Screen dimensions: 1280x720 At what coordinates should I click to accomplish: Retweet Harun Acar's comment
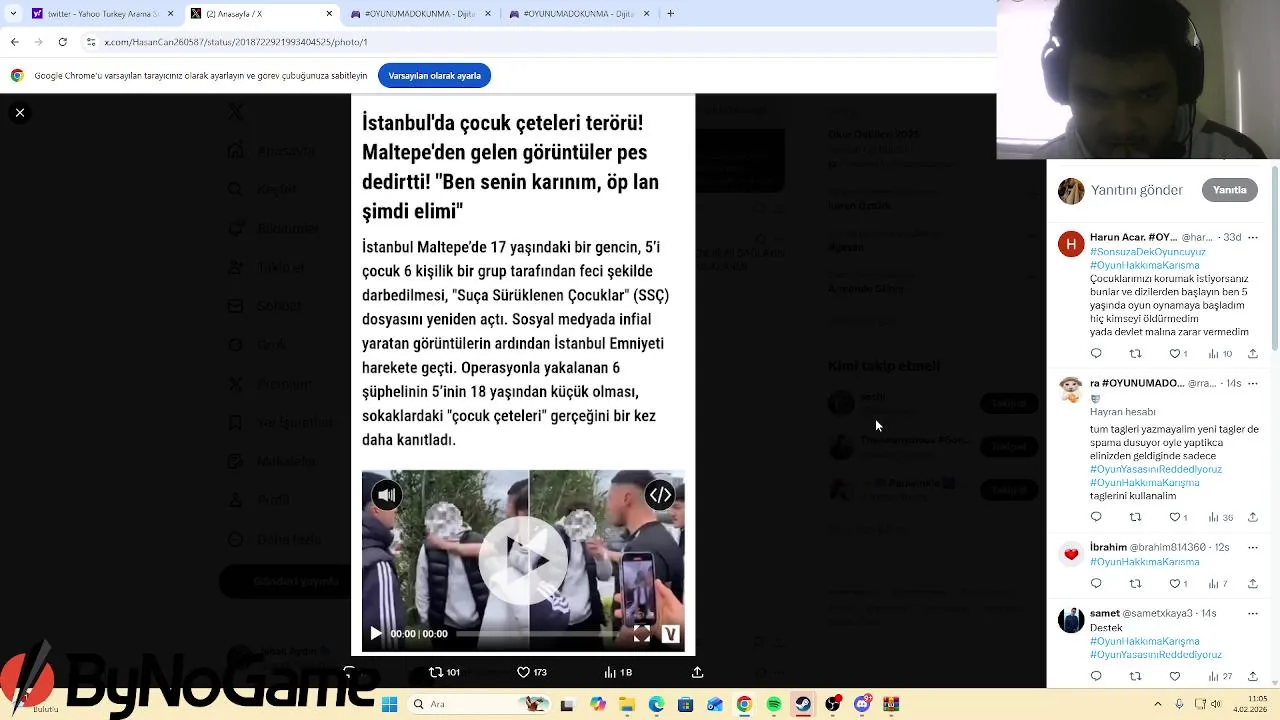[1135, 353]
